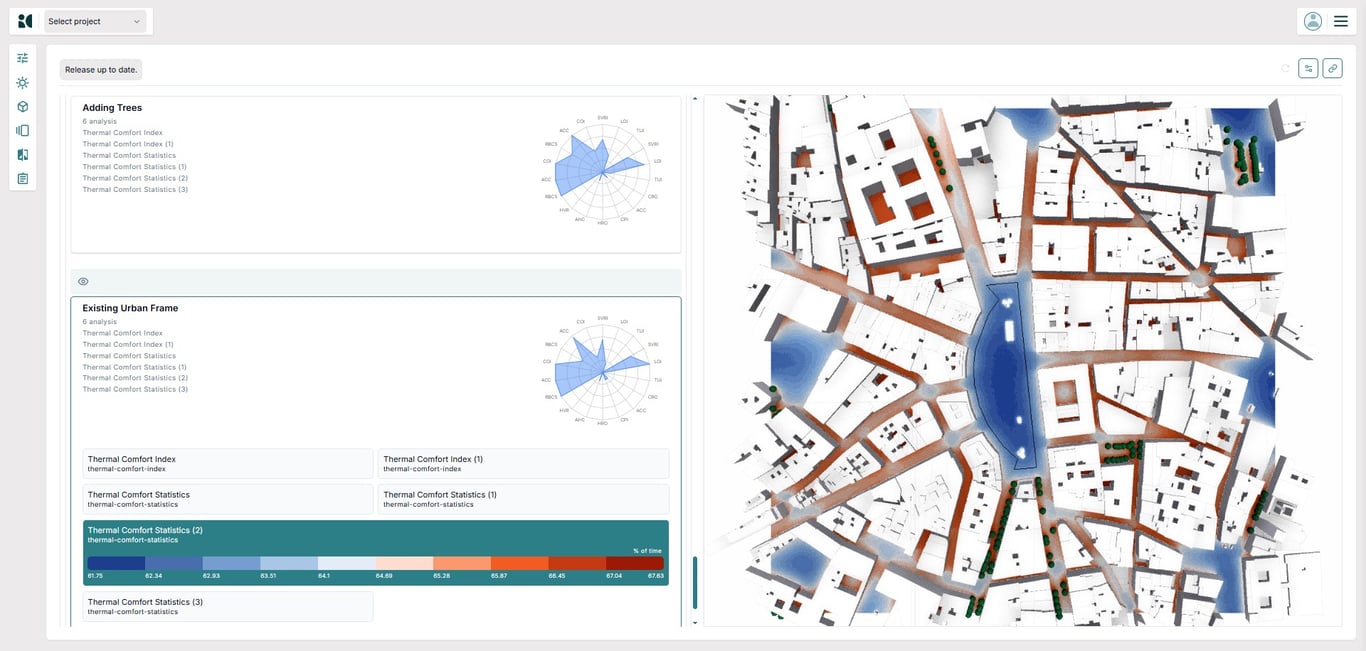Click the link icon button above map
This screenshot has height=651, width=1366.
tap(1332, 68)
